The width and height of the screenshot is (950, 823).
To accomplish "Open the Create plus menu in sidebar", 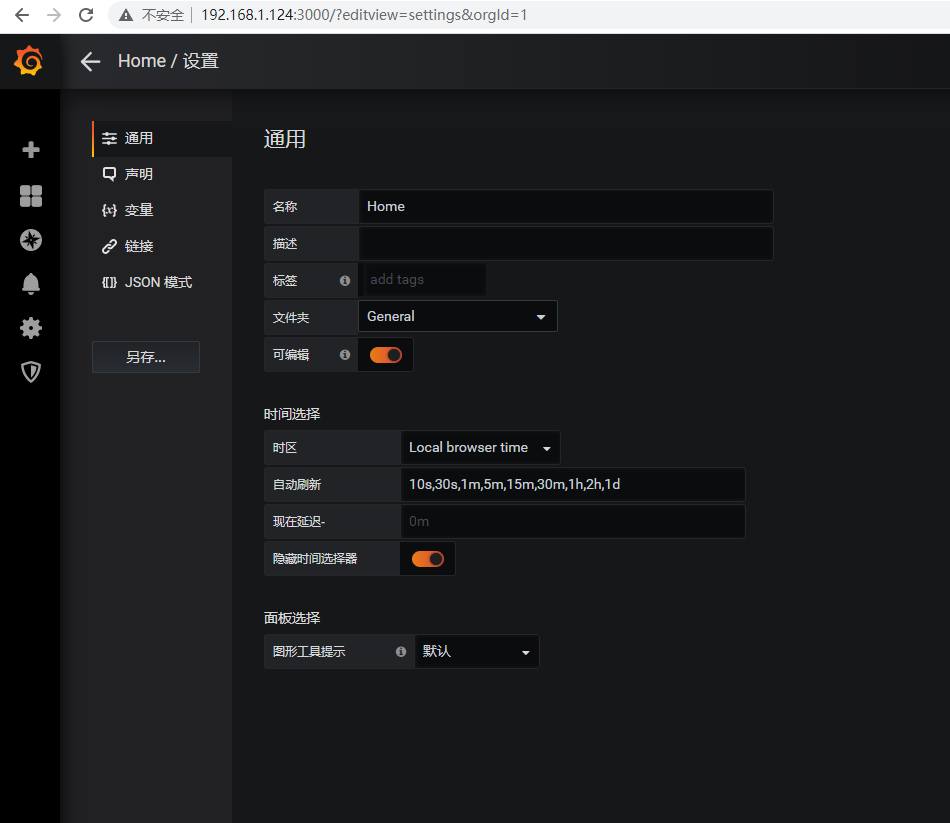I will [x=30, y=150].
